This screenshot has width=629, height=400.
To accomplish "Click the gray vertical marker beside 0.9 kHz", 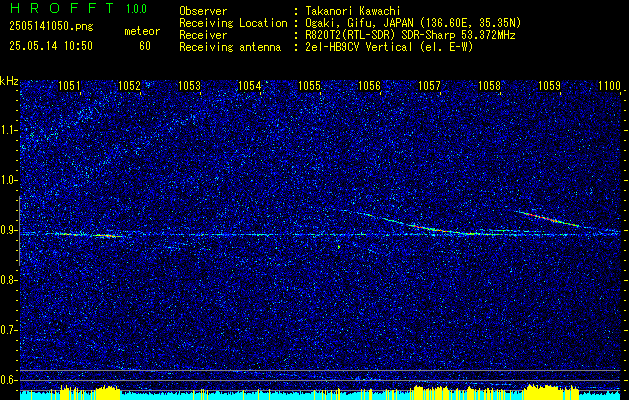I will 19,231.
